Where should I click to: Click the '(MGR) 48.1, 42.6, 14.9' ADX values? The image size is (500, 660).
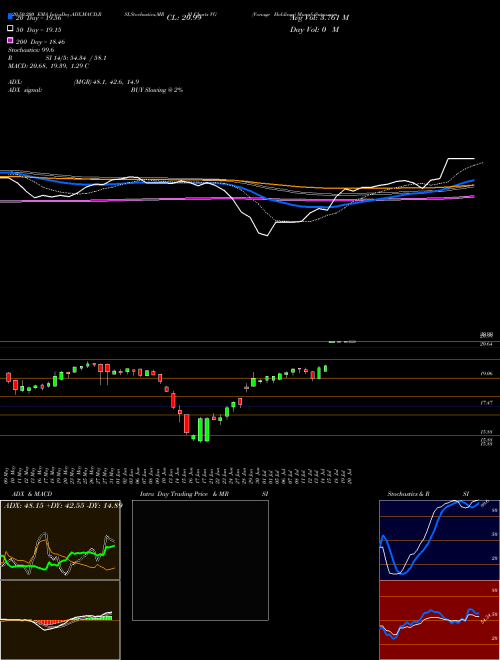tap(106, 82)
